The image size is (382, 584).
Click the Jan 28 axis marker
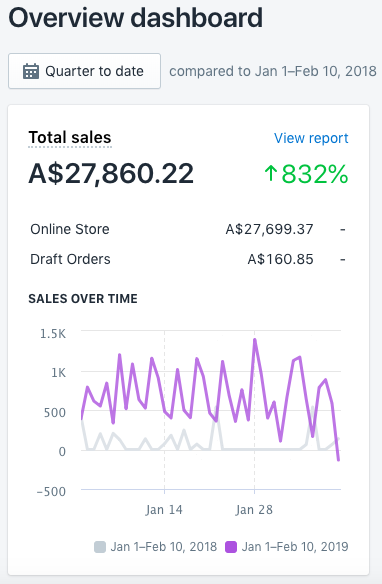point(254,510)
